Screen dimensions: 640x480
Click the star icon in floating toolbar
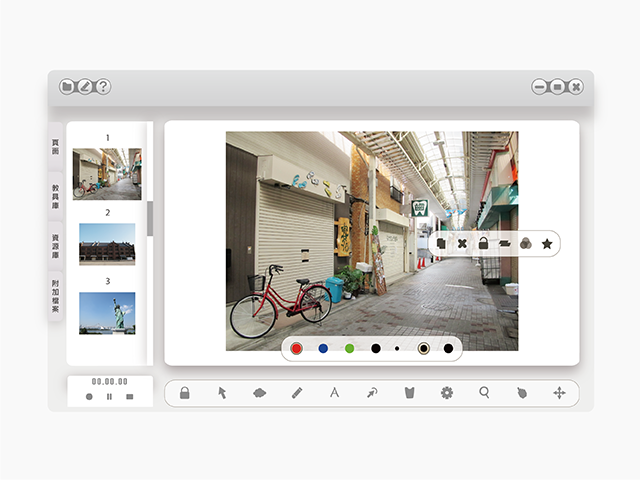coord(547,243)
